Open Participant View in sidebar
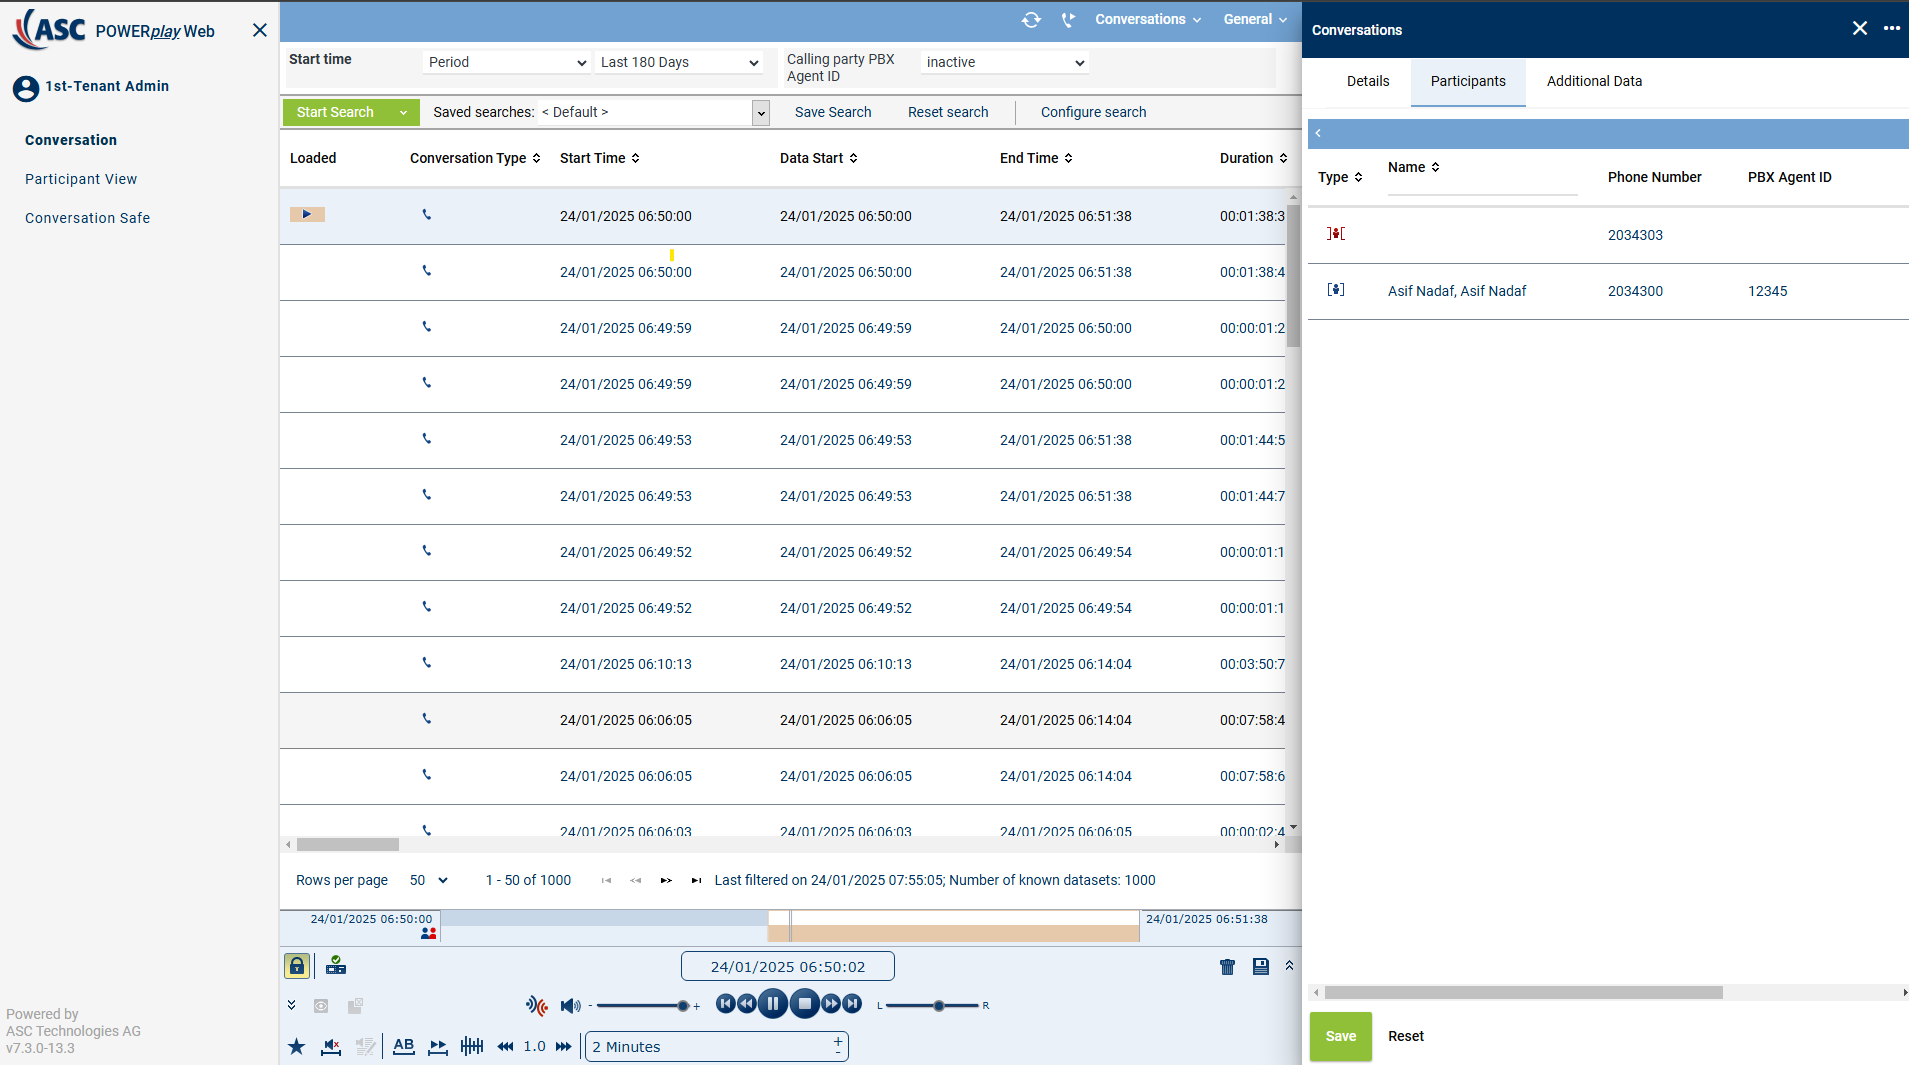Image resolution: width=1909 pixels, height=1065 pixels. [81, 179]
